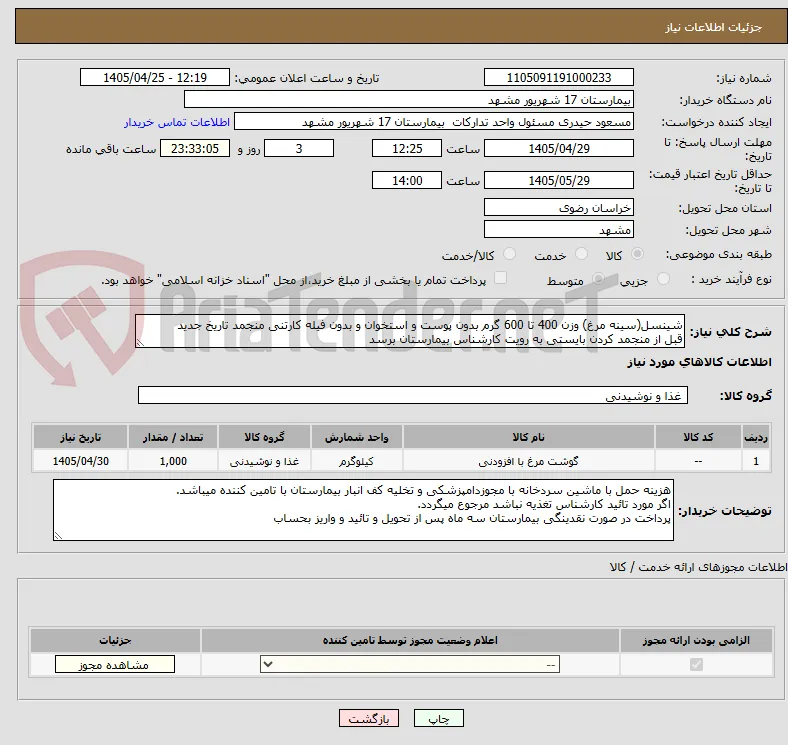Click the announcement date field 1405/04/25 - 12:19
This screenshot has width=788, height=745.
tap(155, 77)
